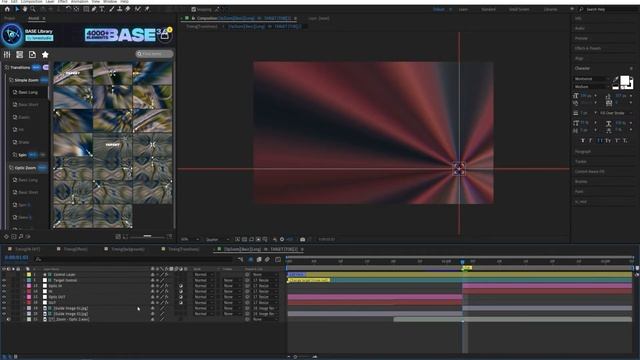
Task: Click the timeline graph editor icon
Action: point(278,260)
